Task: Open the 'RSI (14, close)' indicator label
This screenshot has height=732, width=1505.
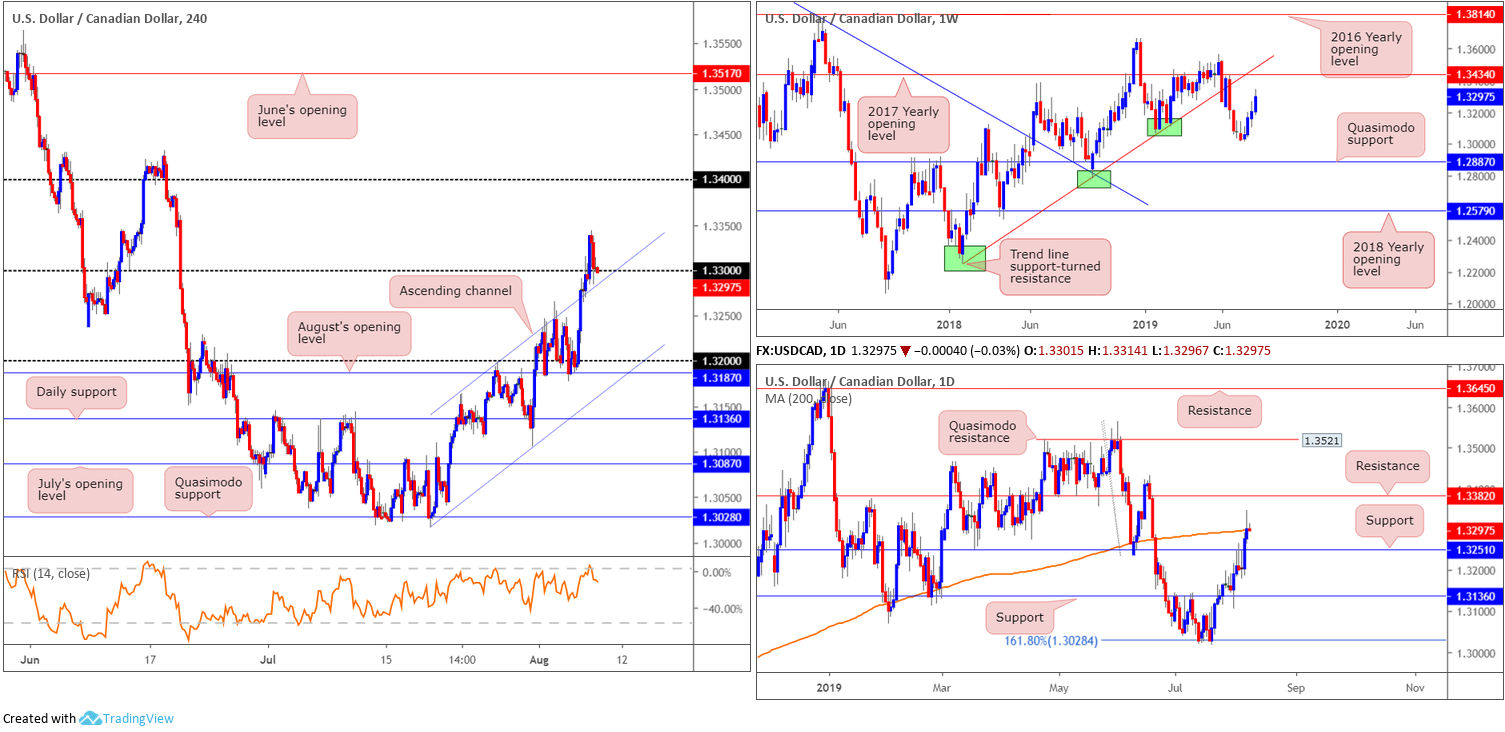Action: coord(50,574)
